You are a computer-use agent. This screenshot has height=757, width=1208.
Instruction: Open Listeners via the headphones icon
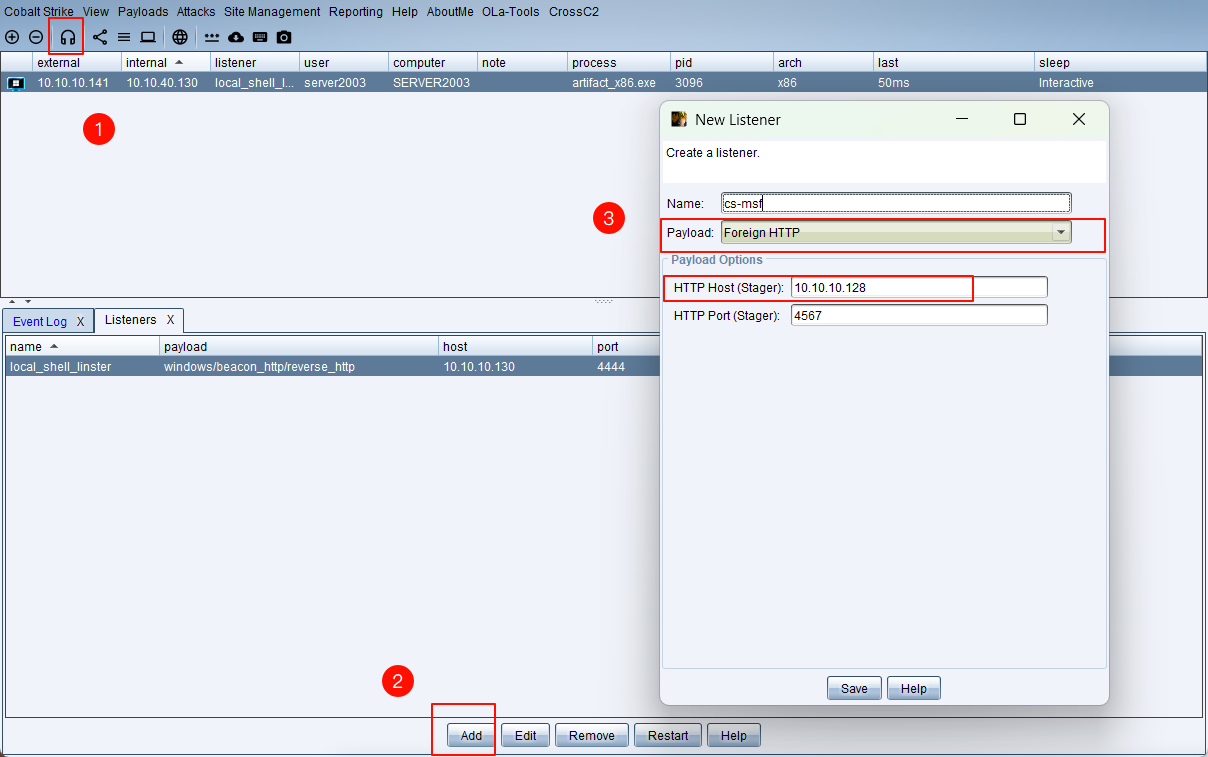[68, 37]
